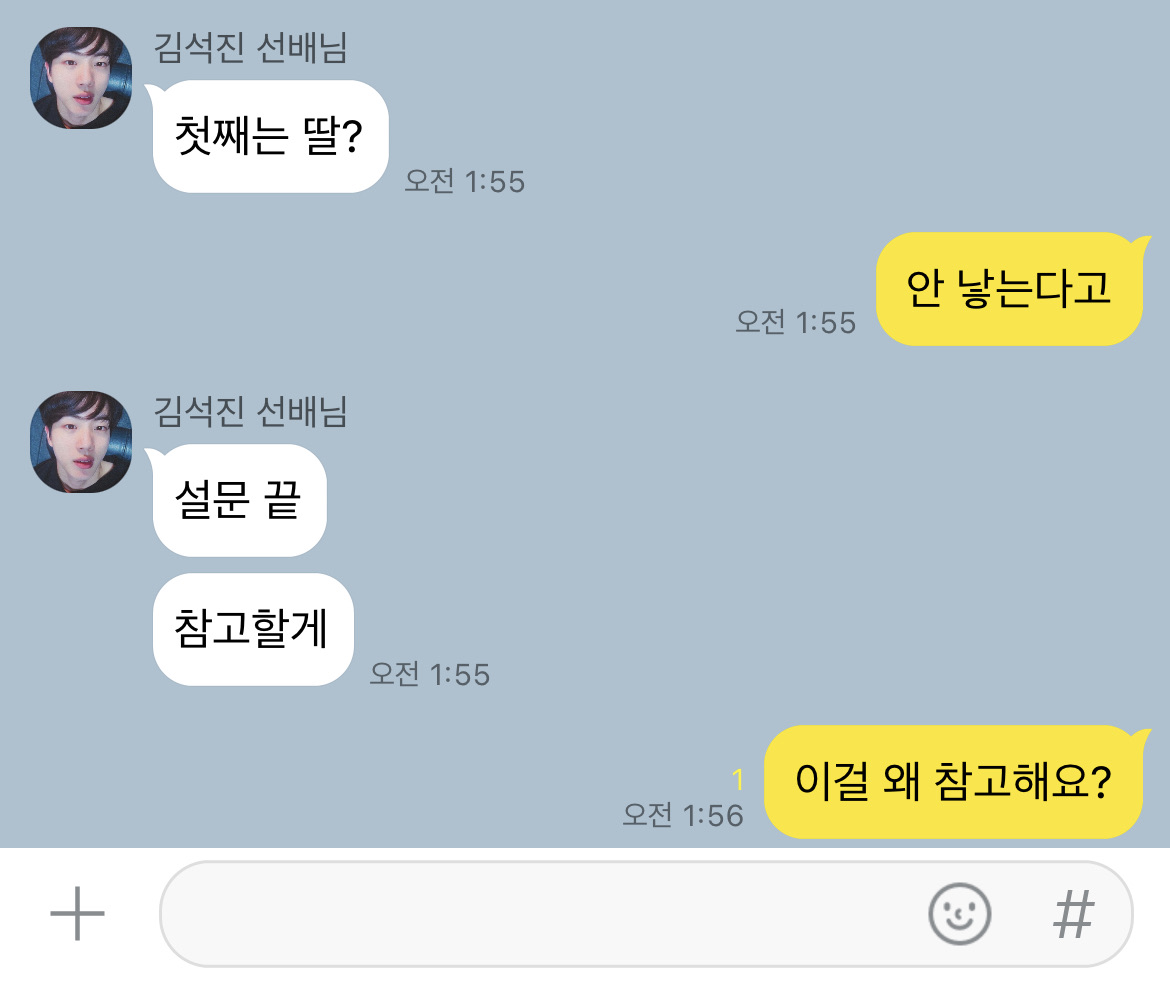Open the plus attachment menu

(x=77, y=913)
